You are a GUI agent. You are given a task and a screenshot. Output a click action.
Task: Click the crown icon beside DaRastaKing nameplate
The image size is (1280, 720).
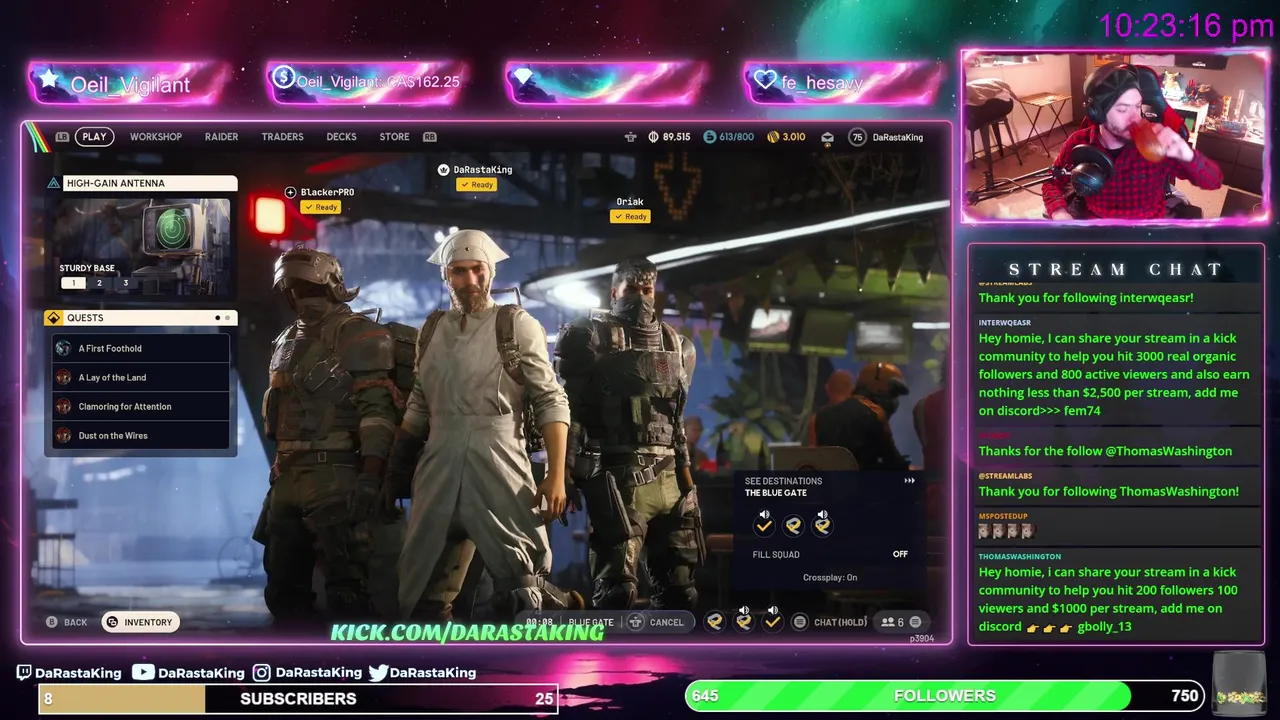click(x=444, y=170)
